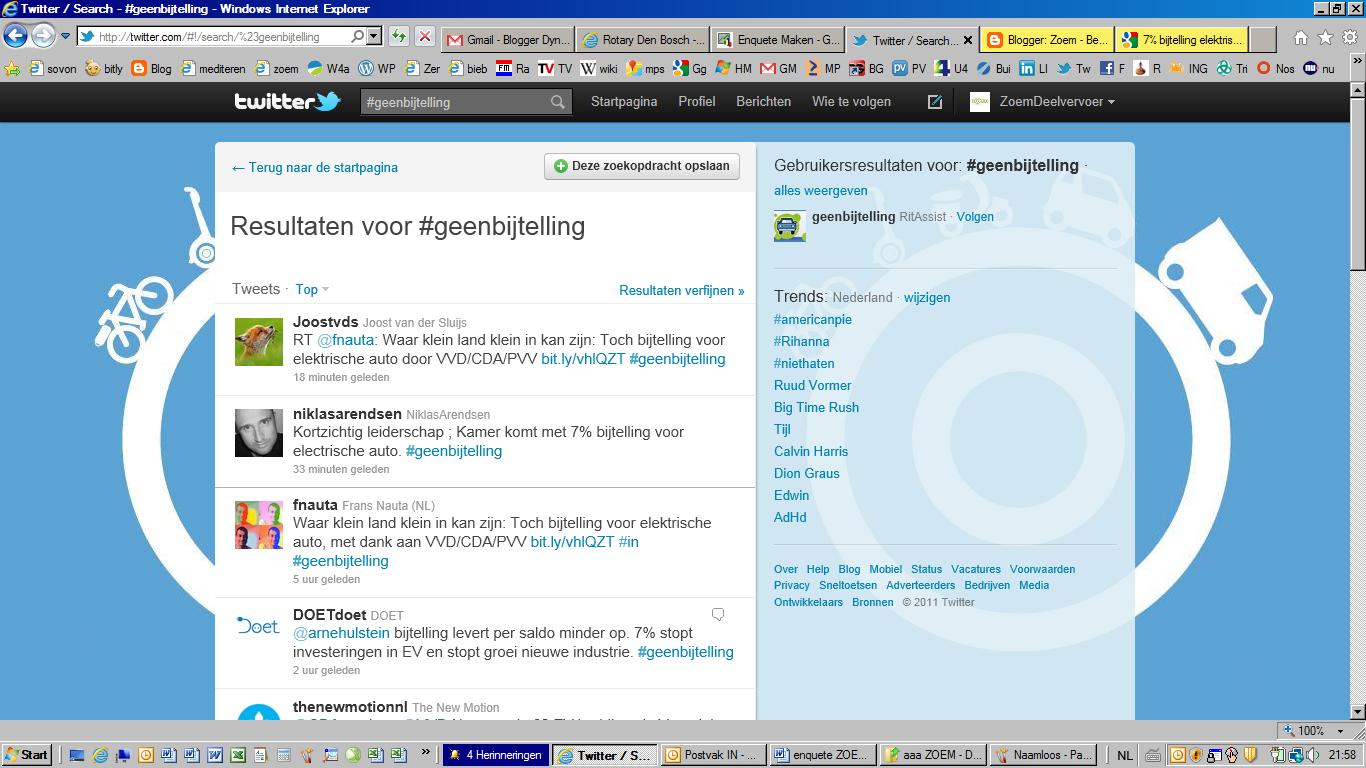Open recent pages dropdown next to Forward button

65,37
